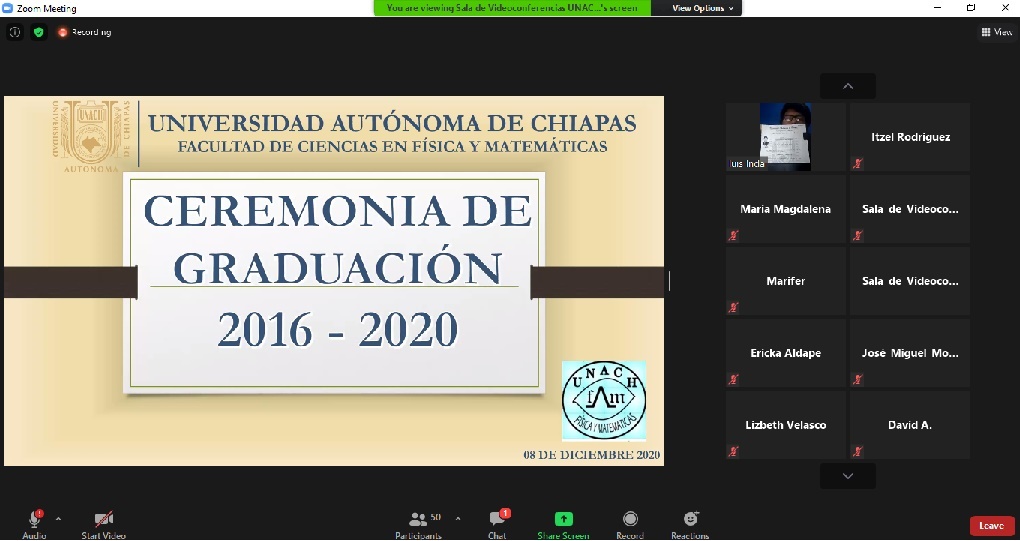1020x541 pixels.
Task: Select Ericka Aldape participant tile
Action: (786, 353)
